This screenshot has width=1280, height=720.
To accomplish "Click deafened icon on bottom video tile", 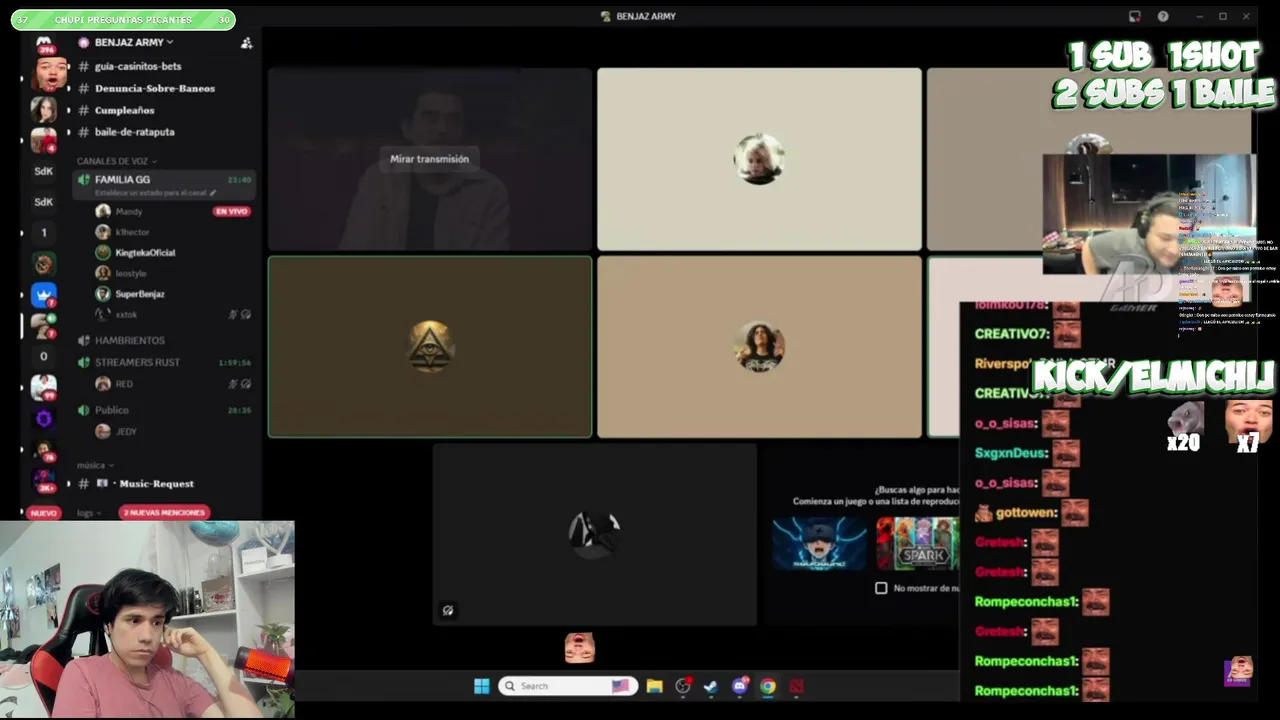I will point(448,610).
